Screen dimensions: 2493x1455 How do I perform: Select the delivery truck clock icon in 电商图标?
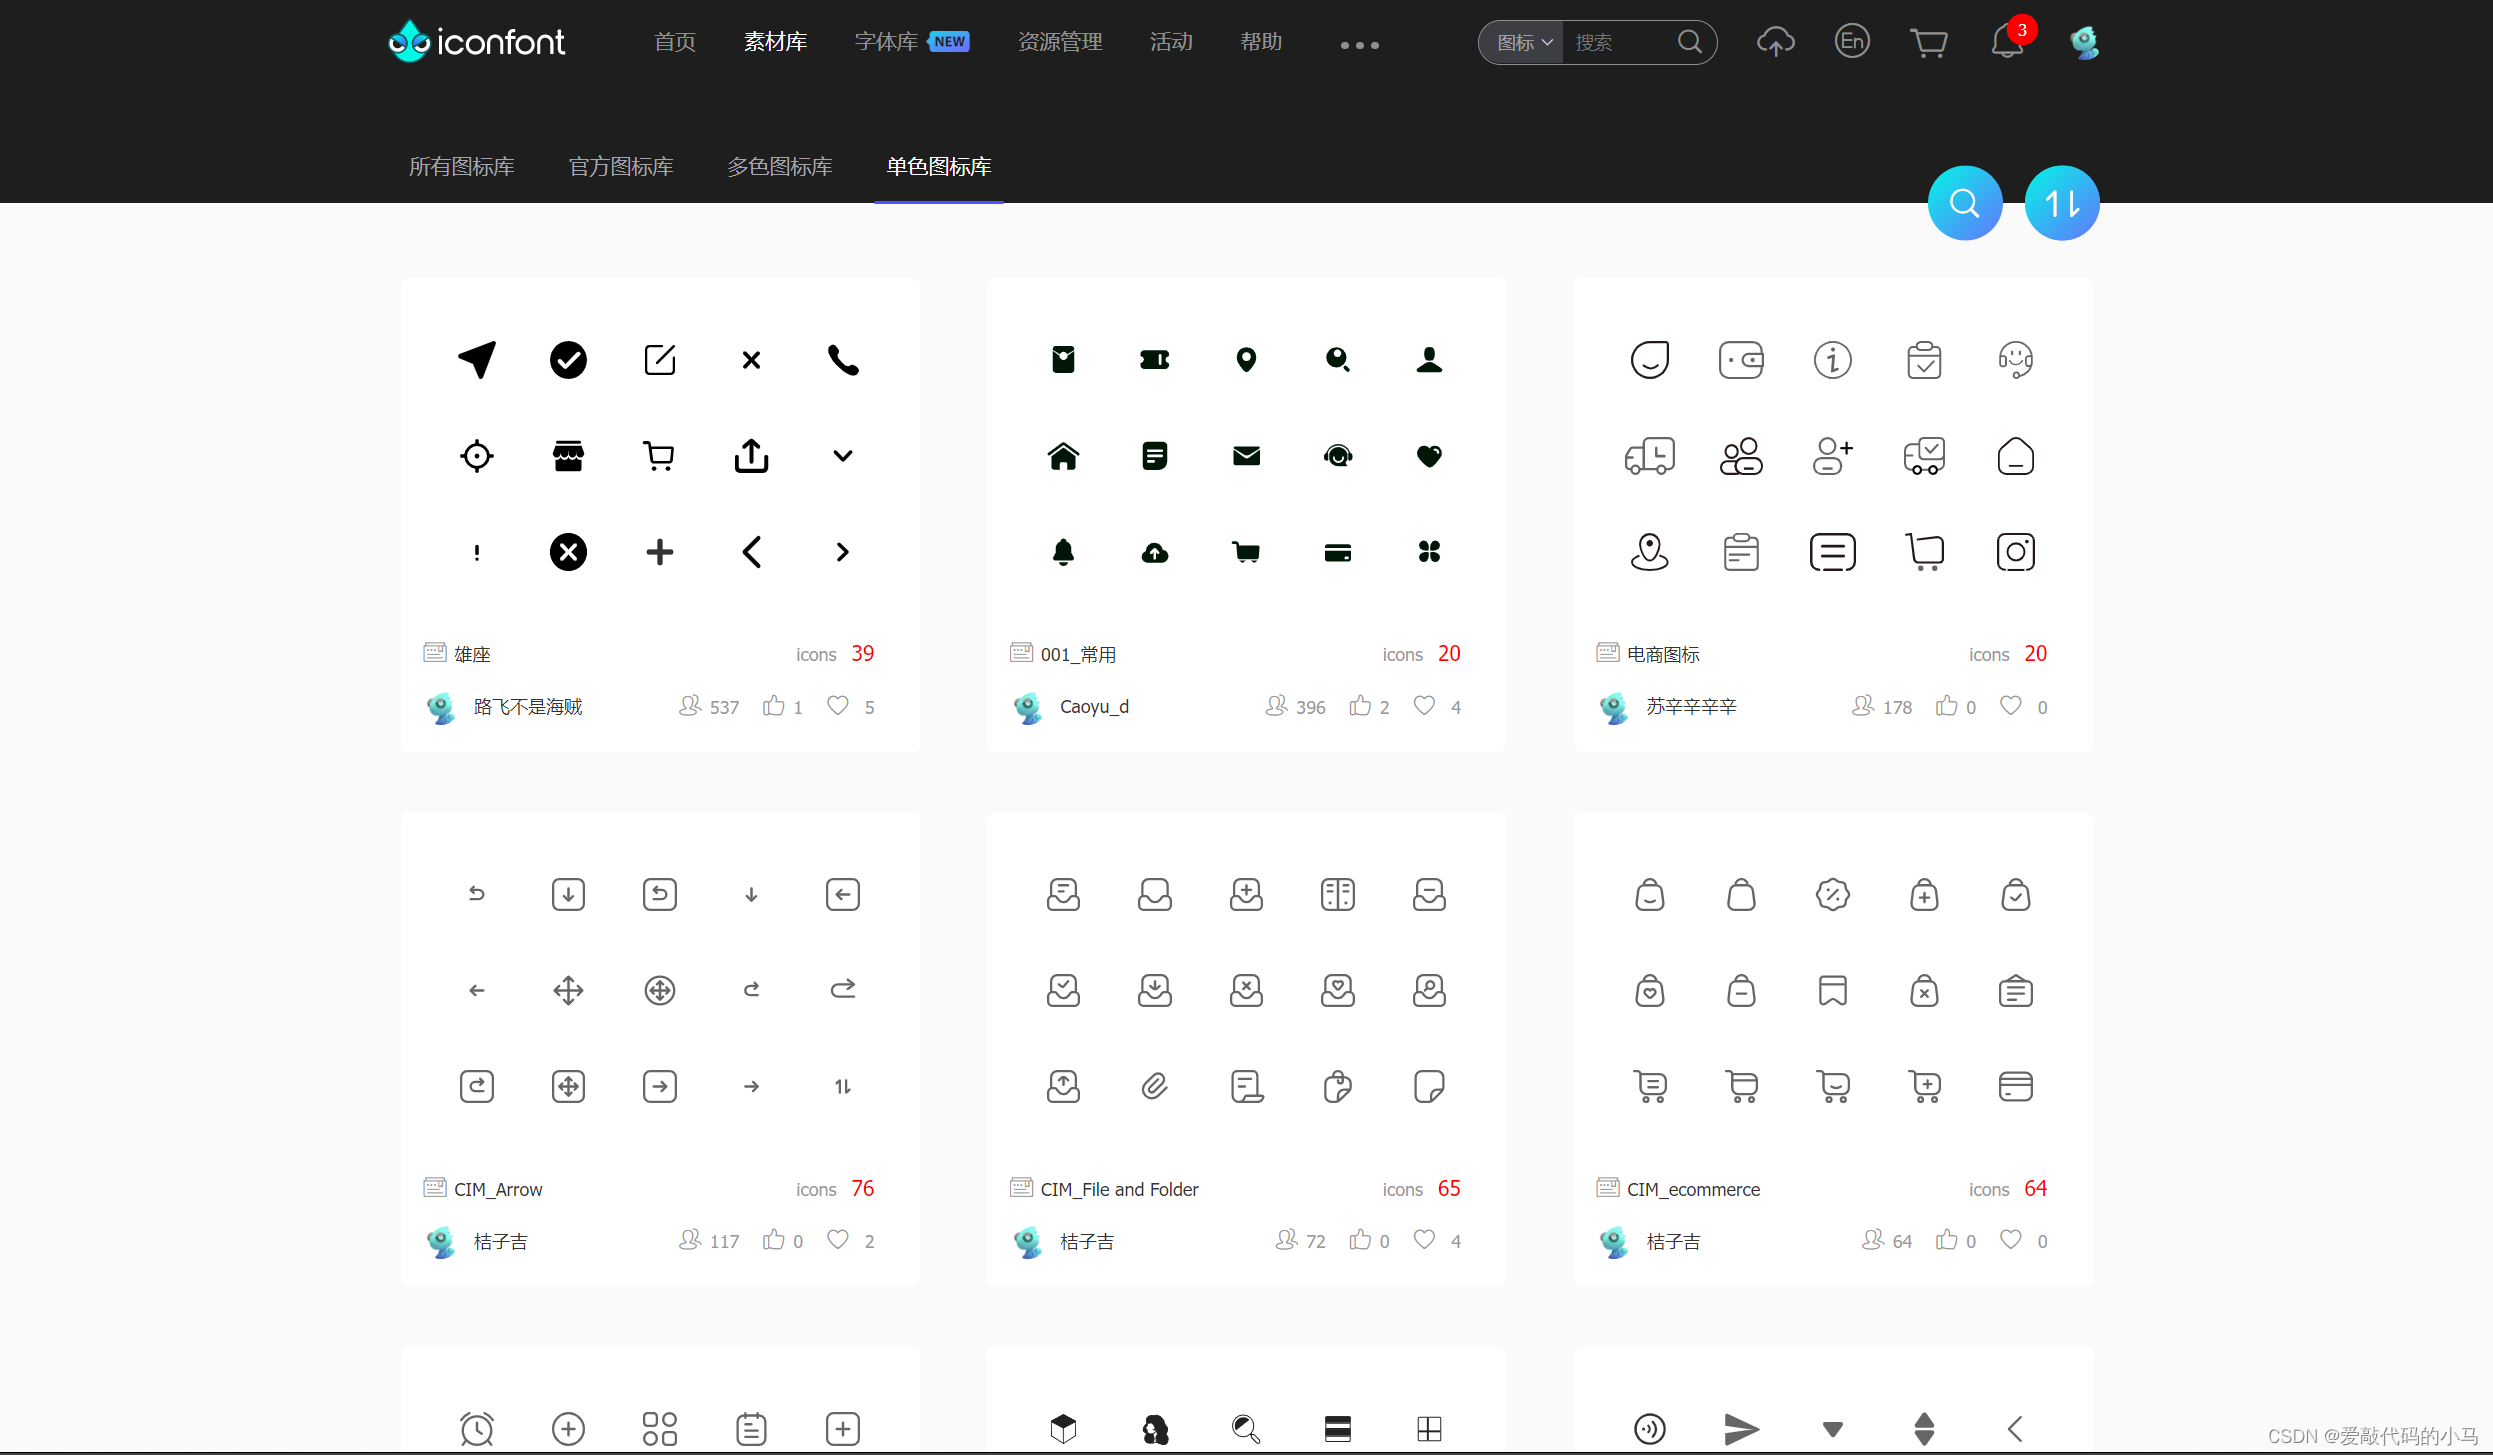coord(1649,455)
